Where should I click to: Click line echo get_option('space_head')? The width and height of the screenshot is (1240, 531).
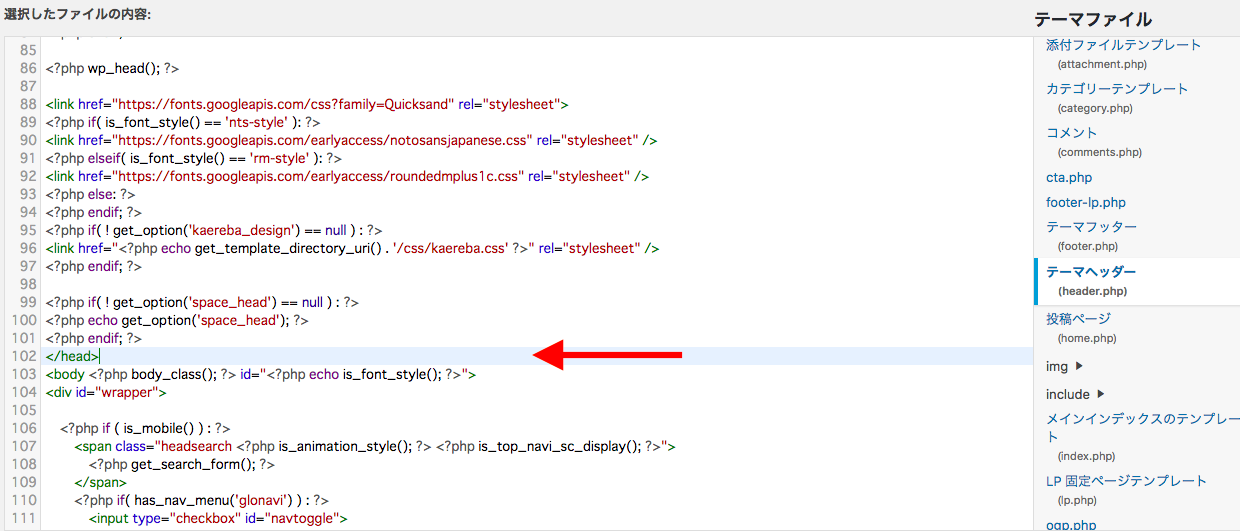tap(176, 320)
